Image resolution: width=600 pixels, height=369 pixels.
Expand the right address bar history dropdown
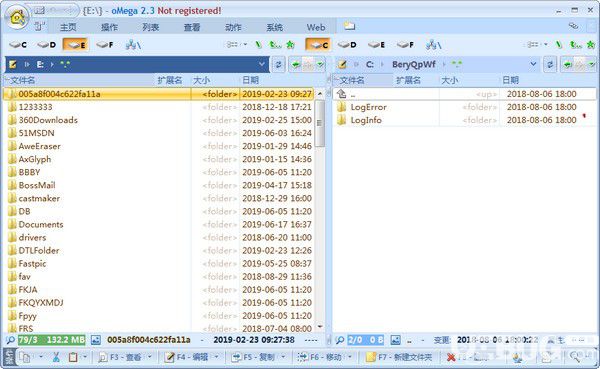pyautogui.click(x=533, y=64)
